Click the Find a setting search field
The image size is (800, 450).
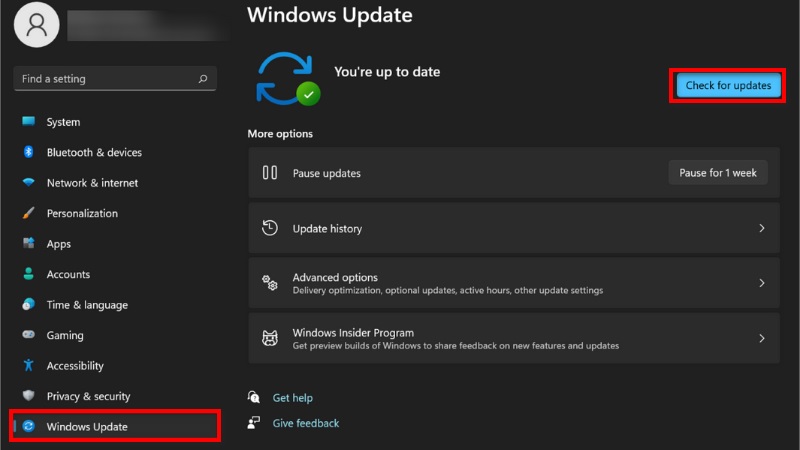coord(115,79)
